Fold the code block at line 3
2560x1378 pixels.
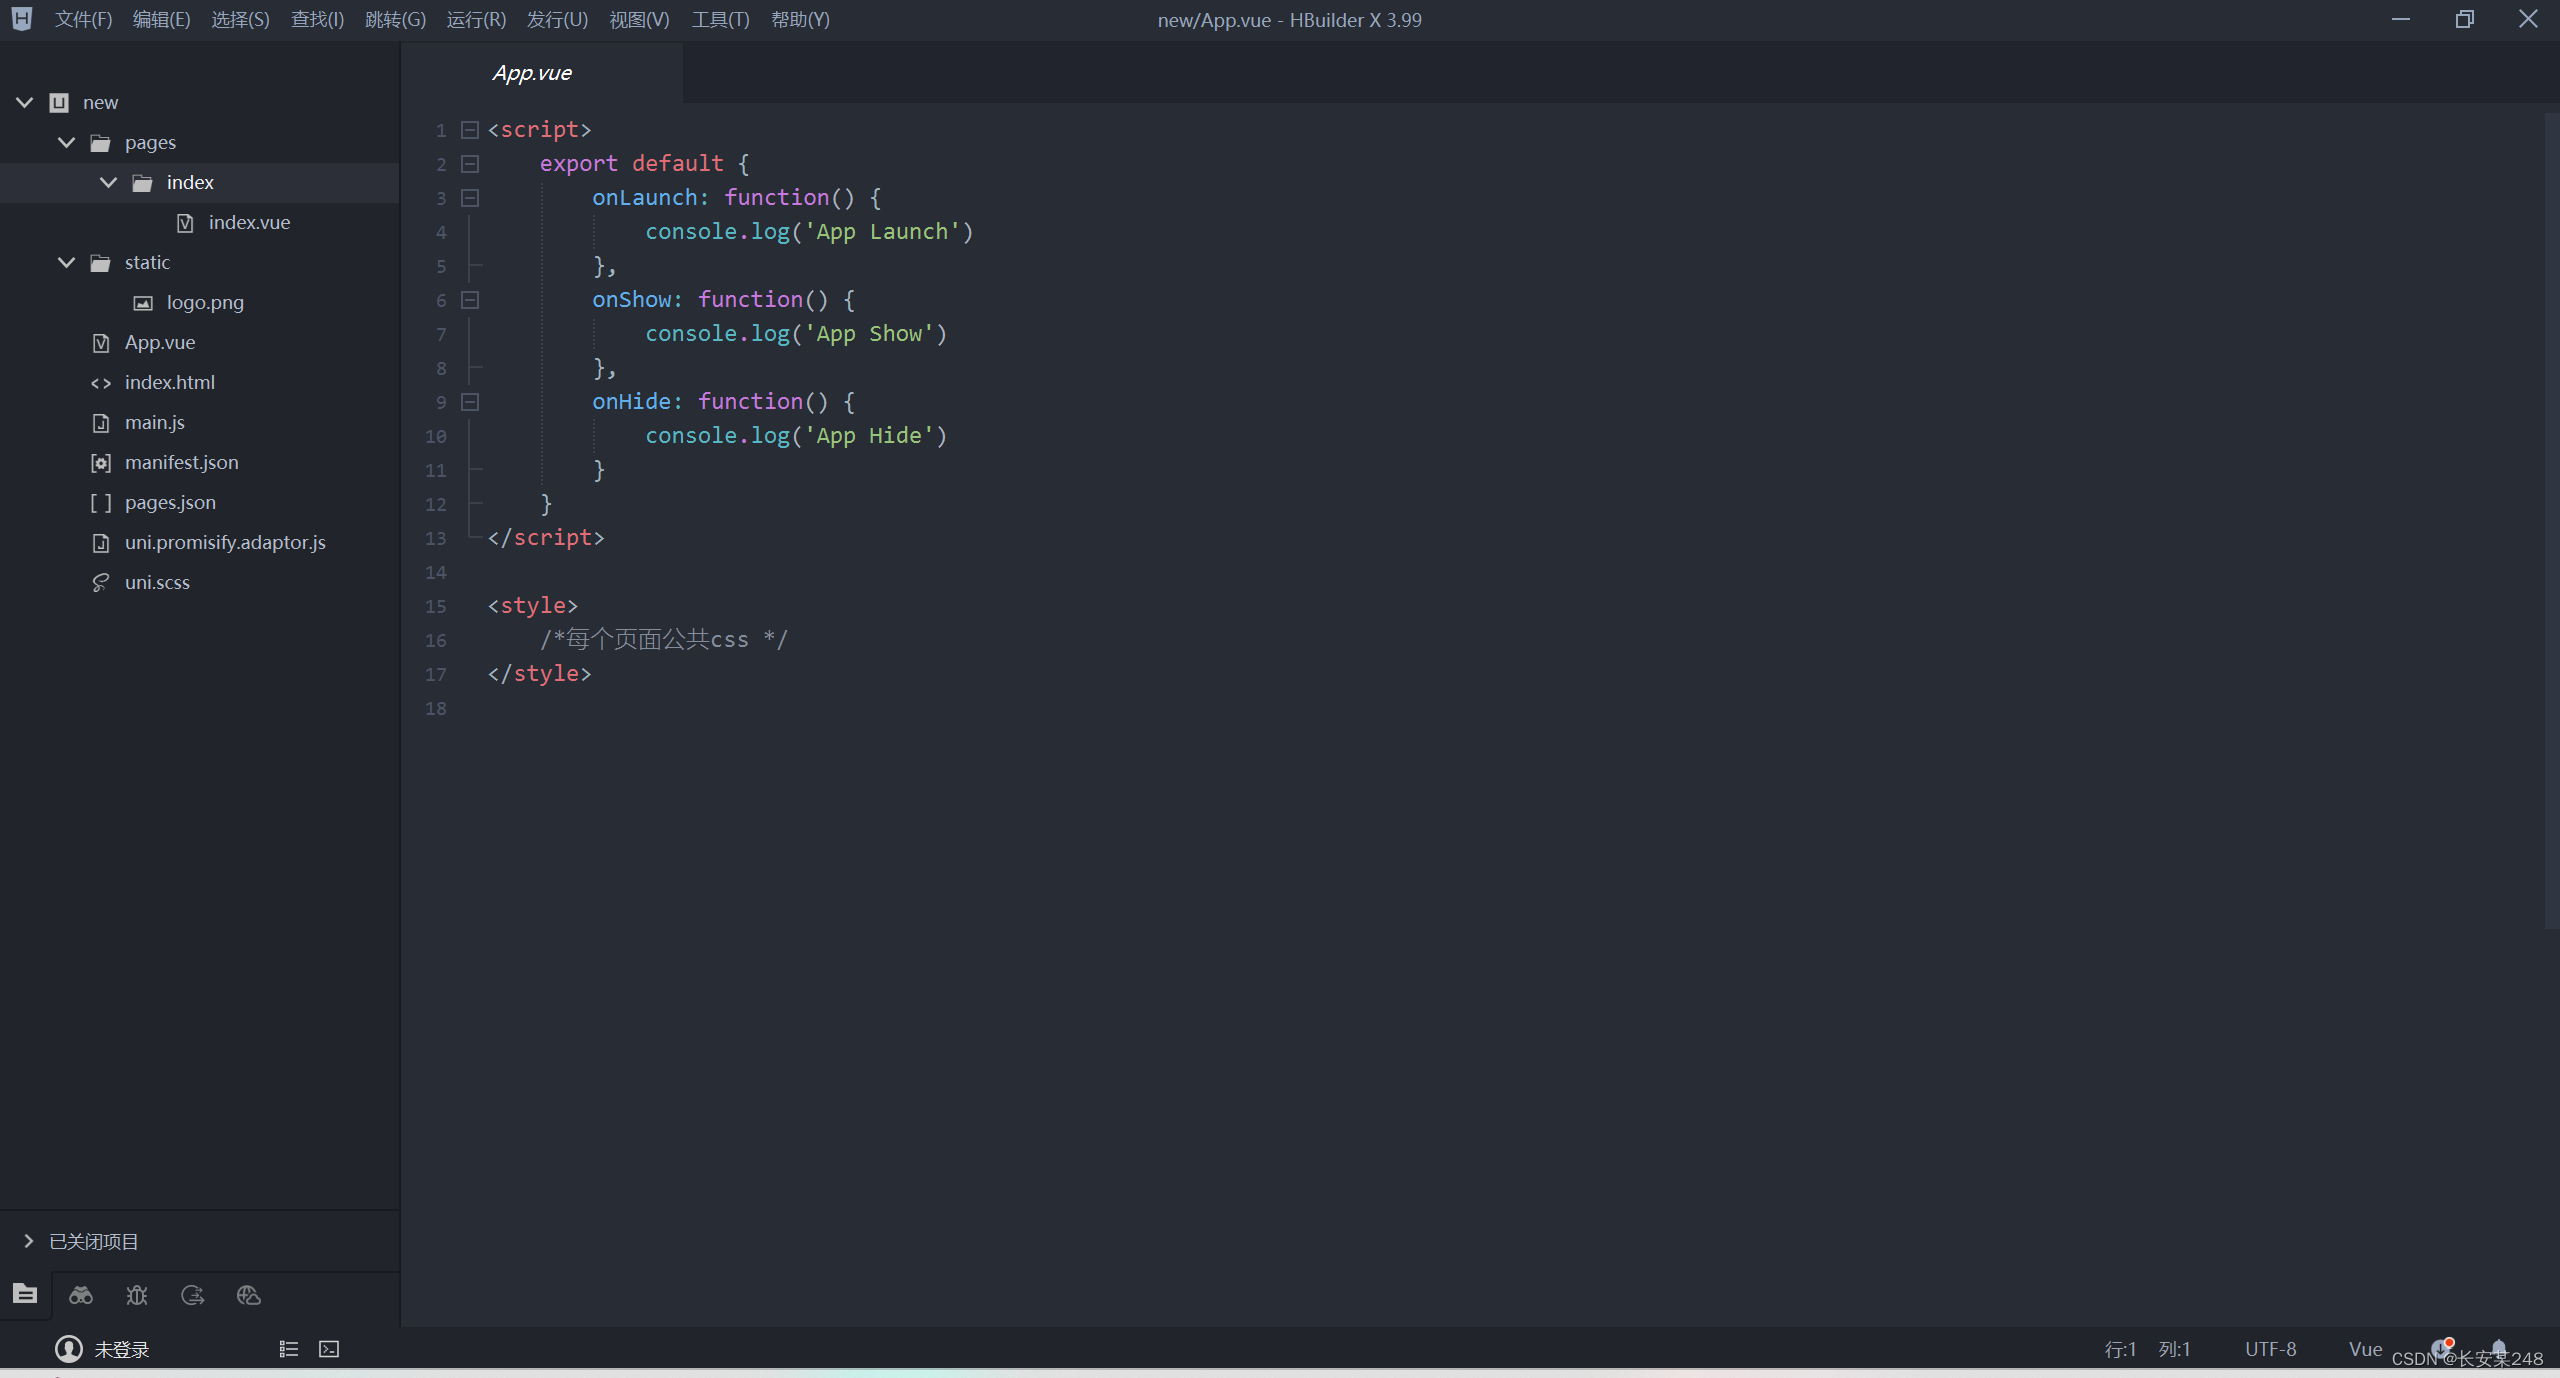pyautogui.click(x=470, y=198)
